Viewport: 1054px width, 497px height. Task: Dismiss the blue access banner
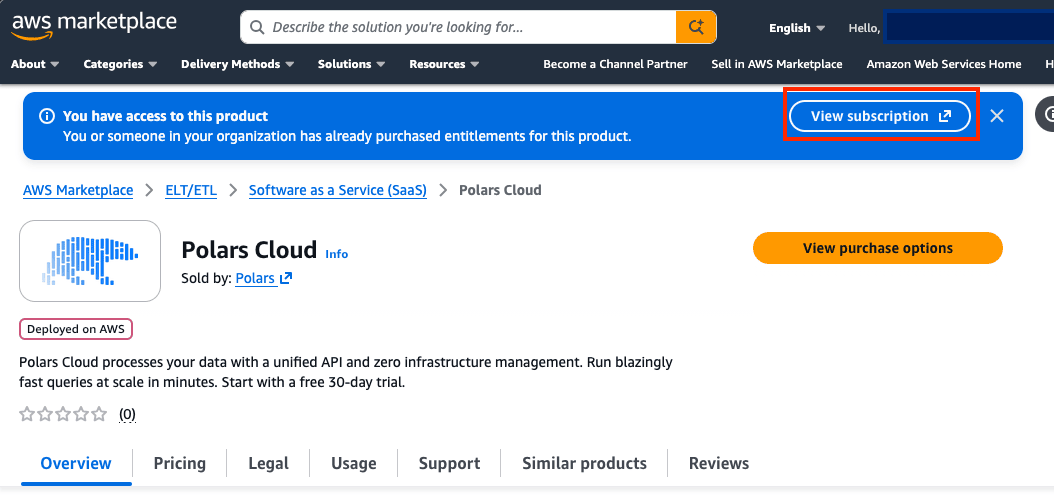coord(997,116)
